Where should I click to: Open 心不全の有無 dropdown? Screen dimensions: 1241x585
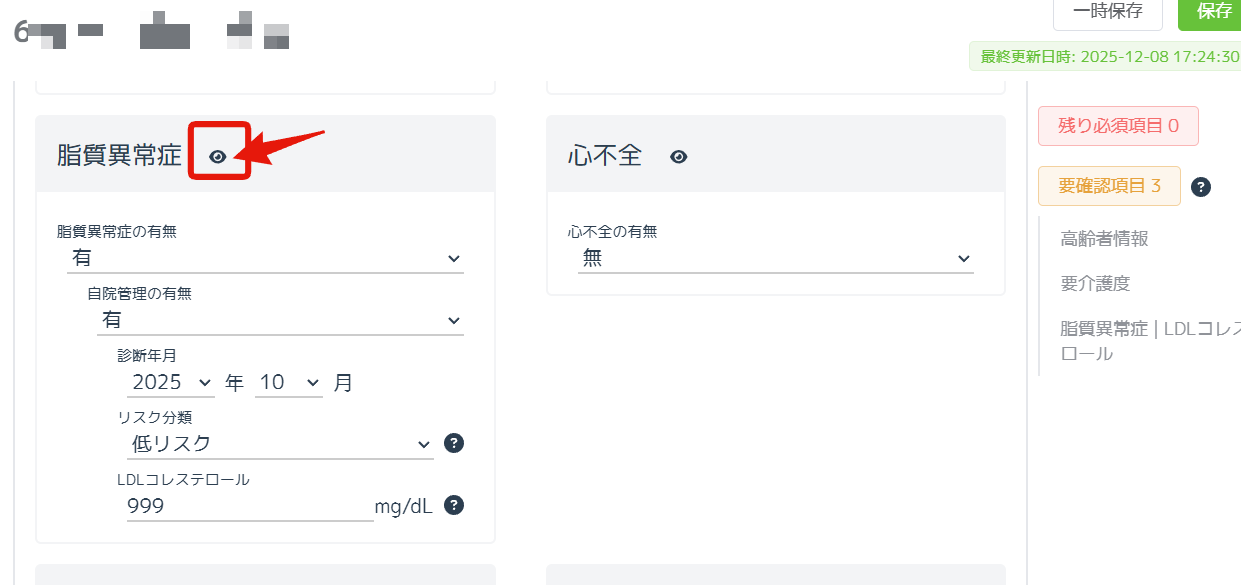click(x=775, y=258)
